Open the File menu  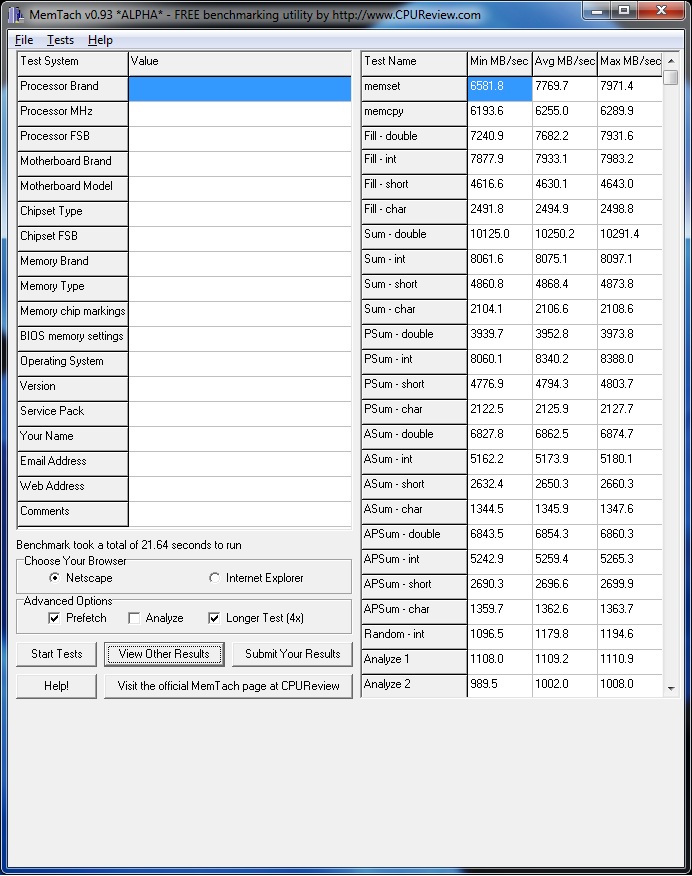tap(23, 40)
